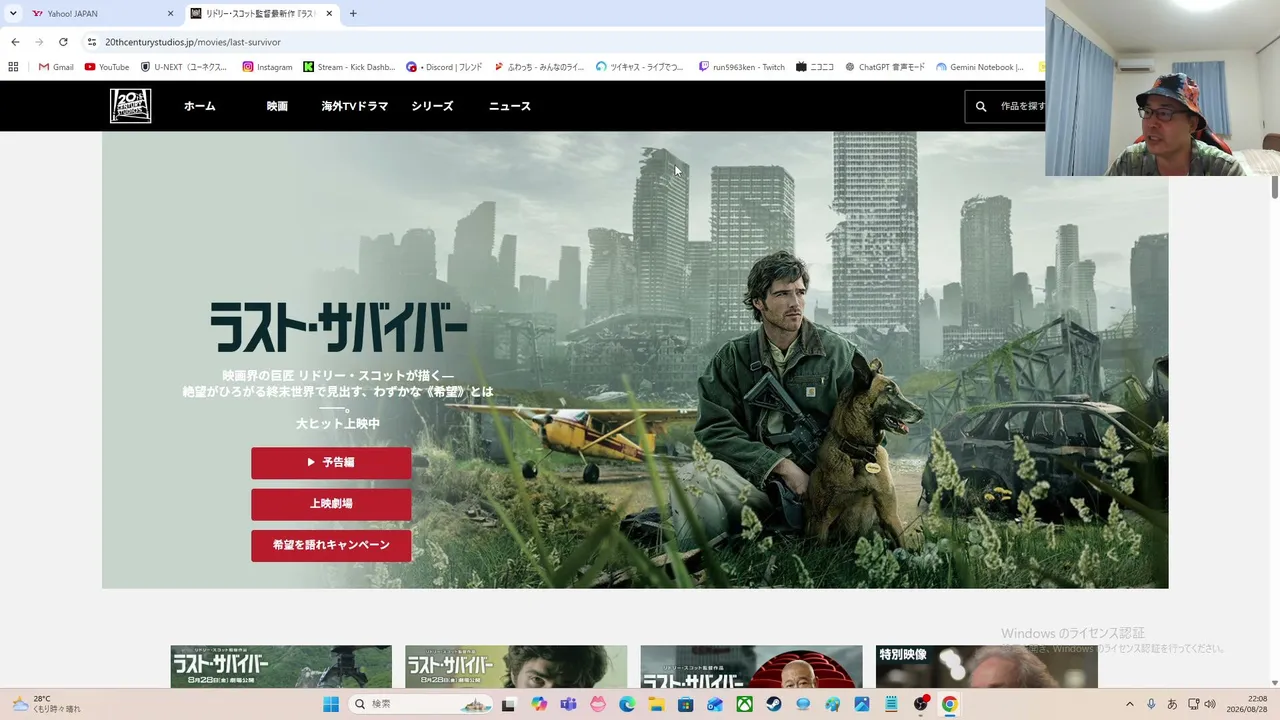Reload the page with the refresh icon

pos(63,42)
